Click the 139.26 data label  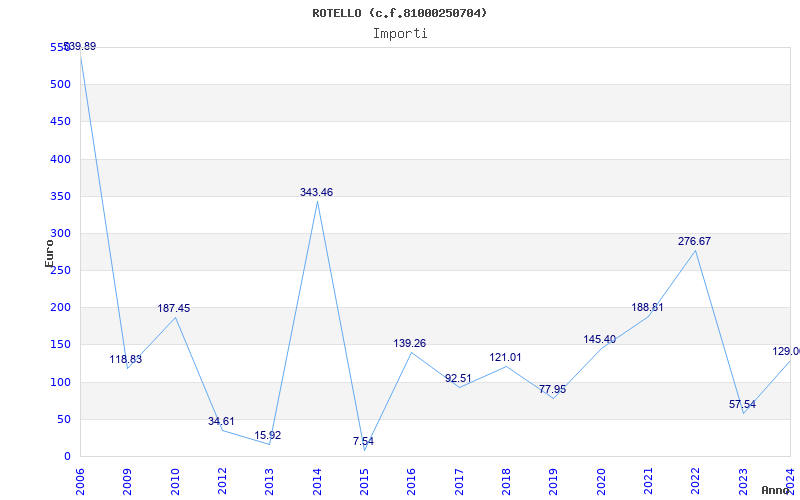tap(409, 343)
